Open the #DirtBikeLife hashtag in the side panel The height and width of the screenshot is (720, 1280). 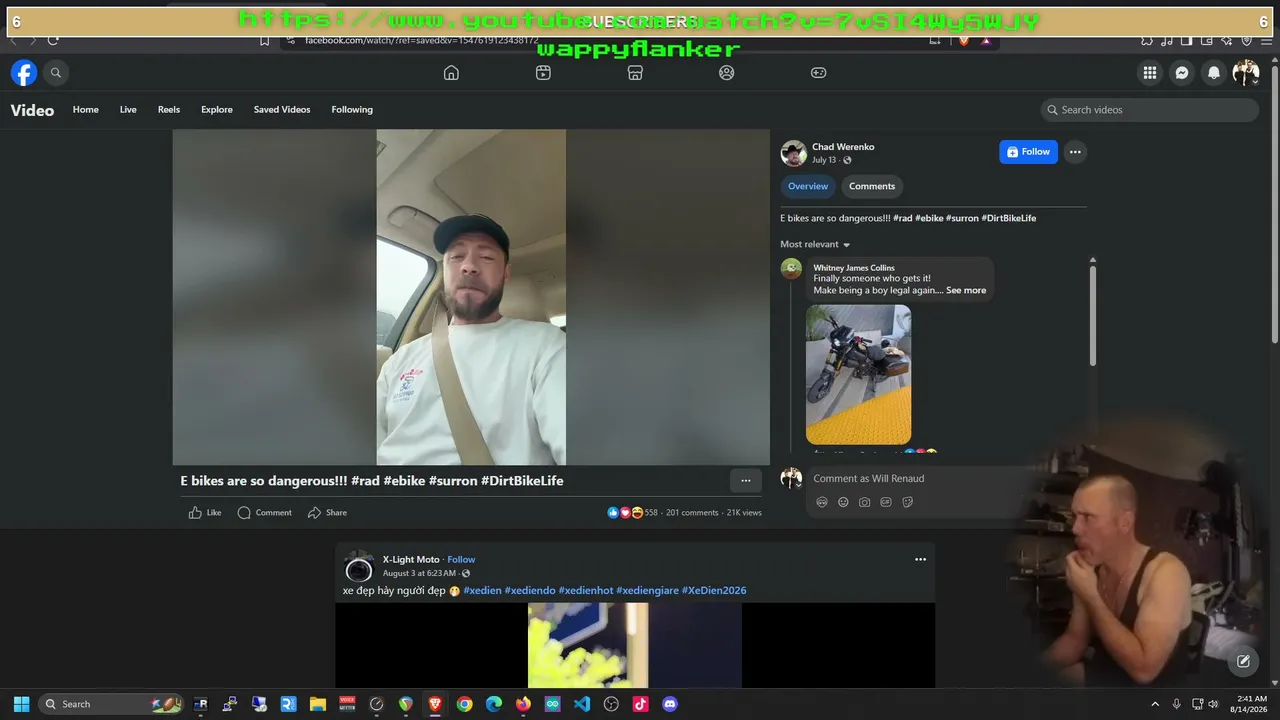pos(1009,218)
